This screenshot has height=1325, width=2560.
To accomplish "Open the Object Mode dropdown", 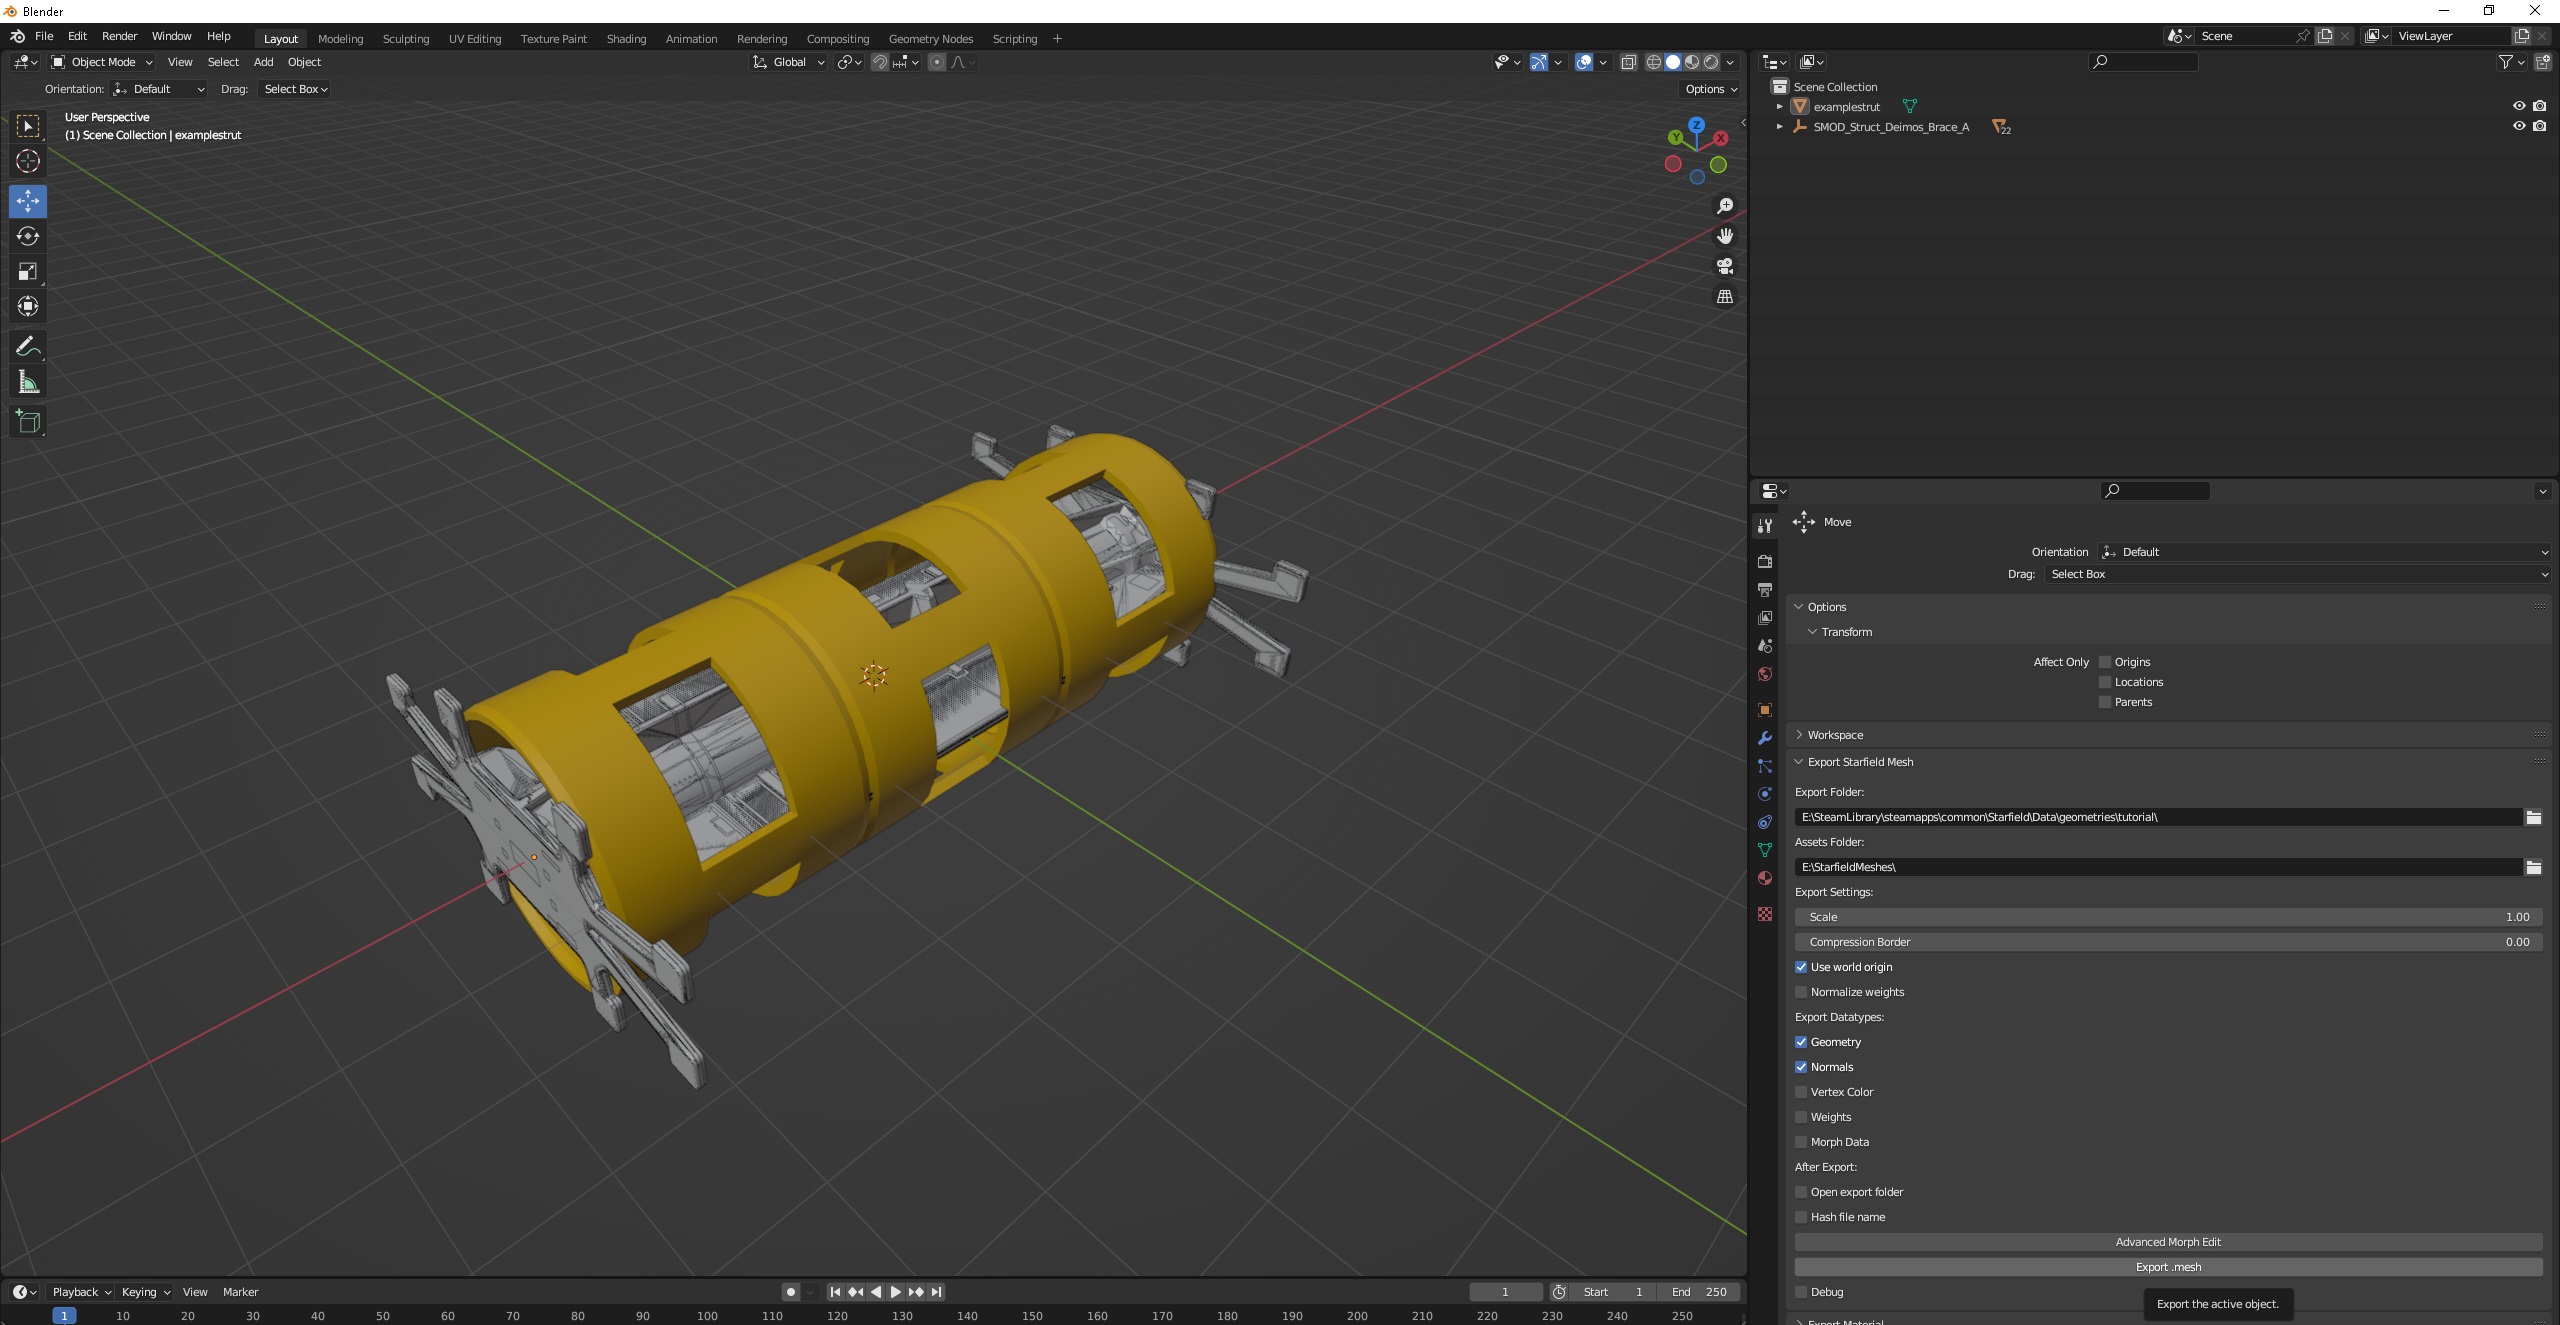I will (x=102, y=62).
